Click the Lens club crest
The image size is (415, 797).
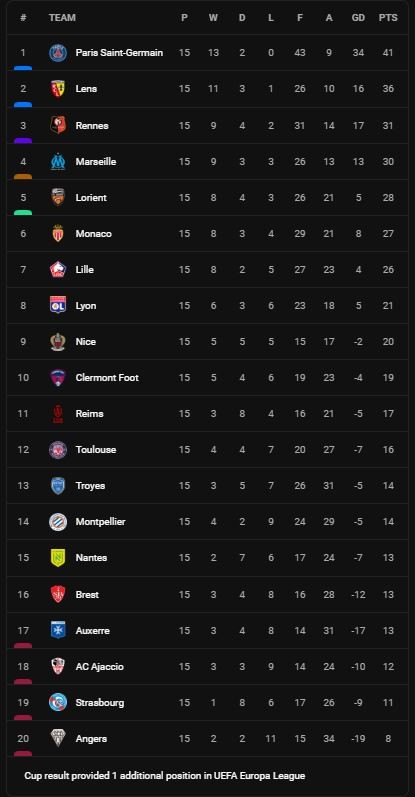click(58, 88)
